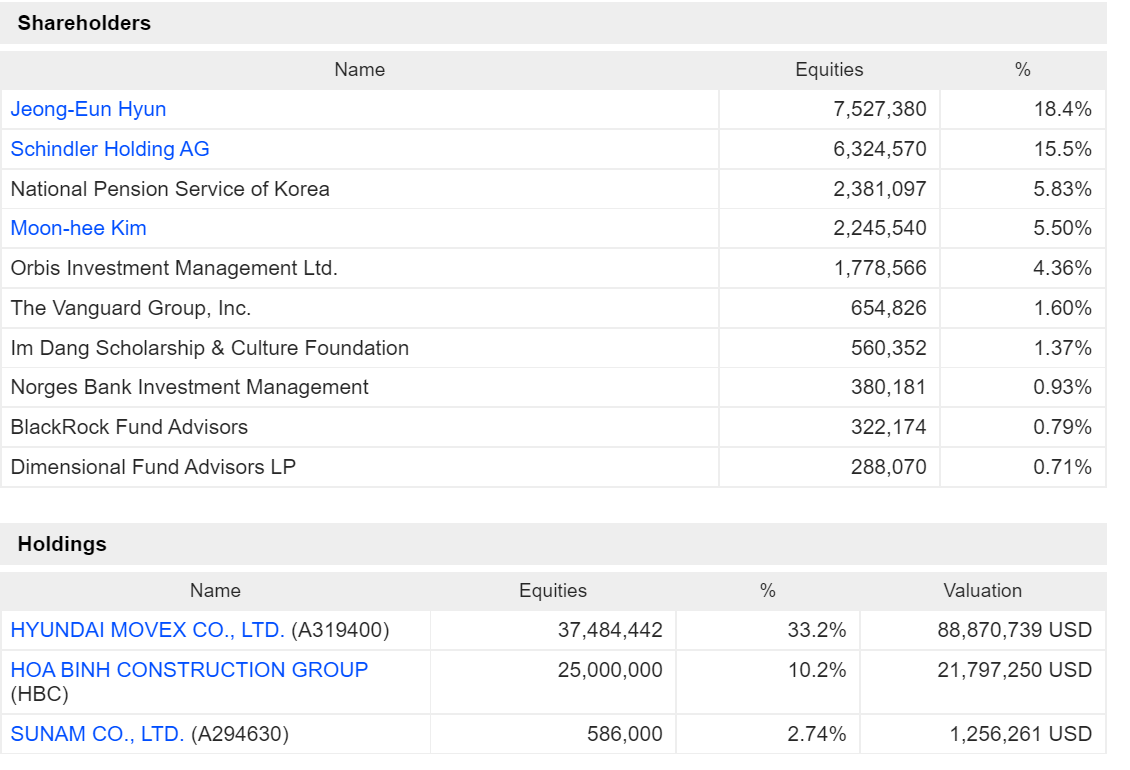The width and height of the screenshot is (1130, 770).
Task: Click the Shareholders table Name column header
Action: coord(360,70)
